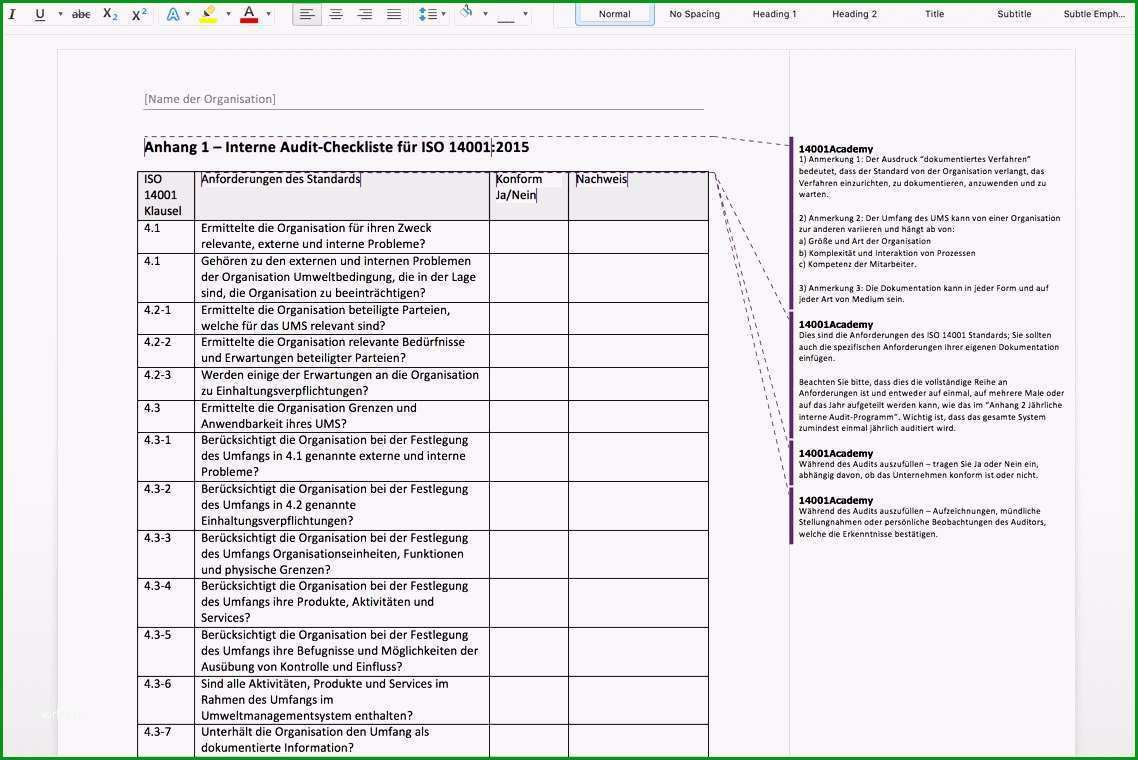Open underline style dropdown arrow

click(60, 14)
